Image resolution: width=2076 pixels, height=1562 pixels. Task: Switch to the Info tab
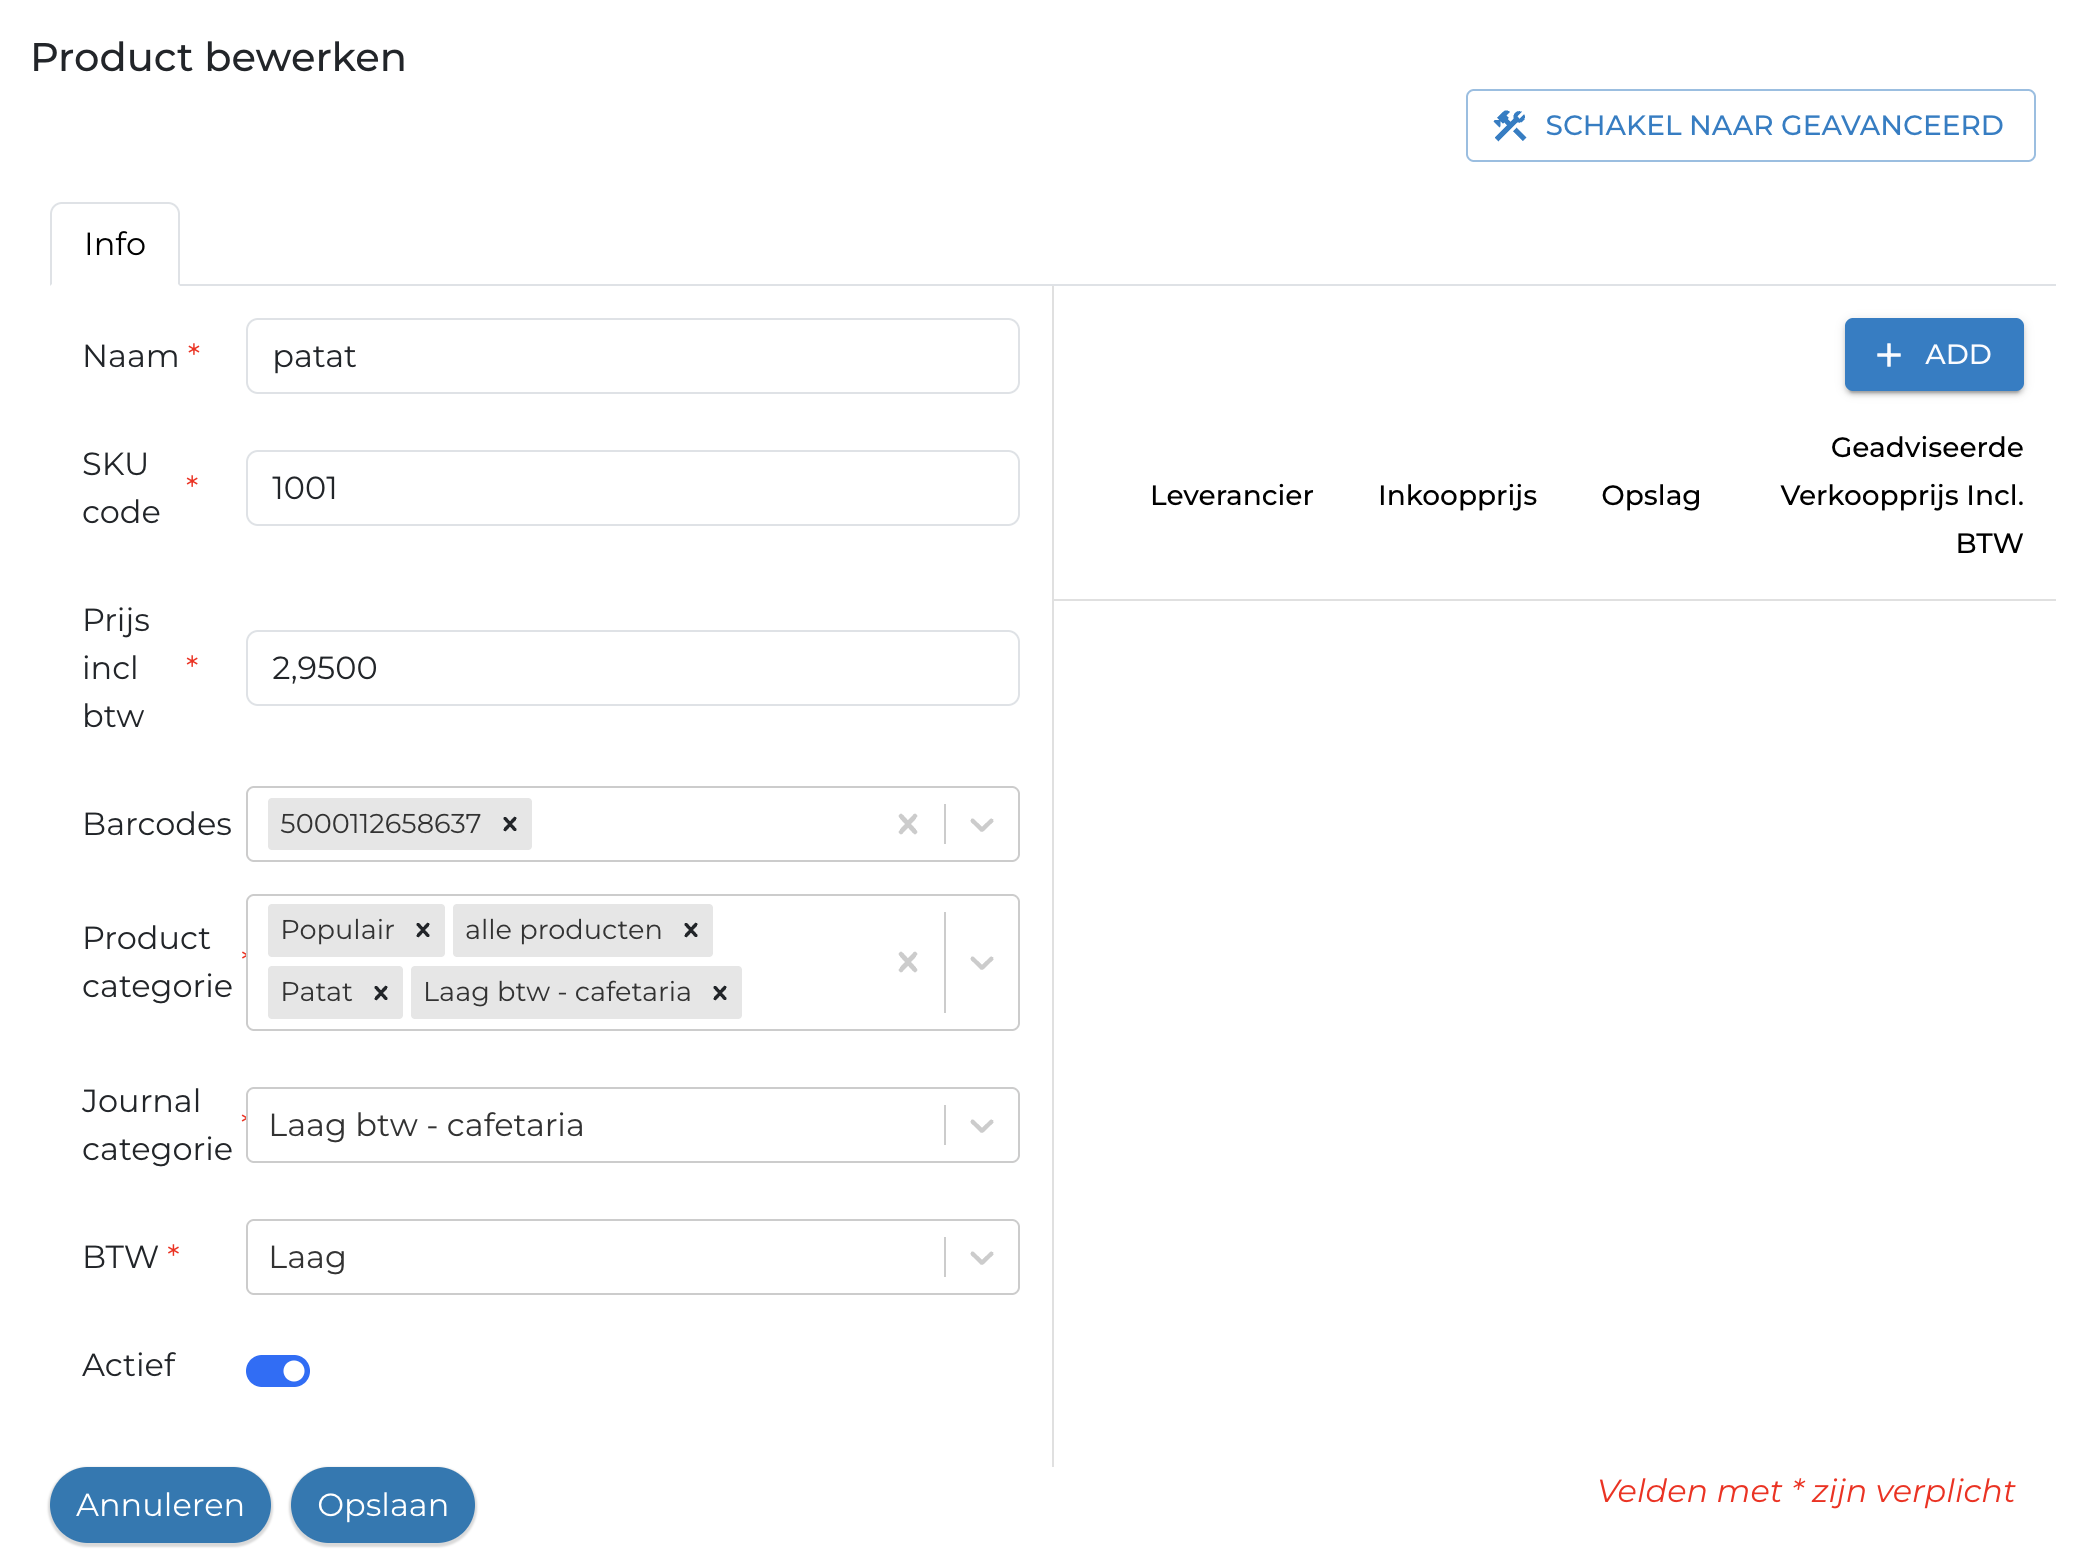pos(114,243)
